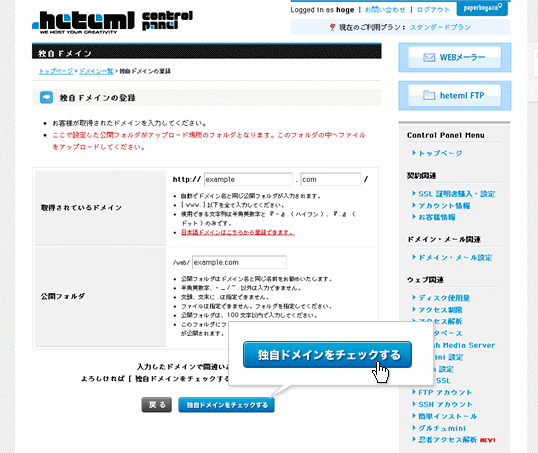Open the スタンダードプラン plan link
Screen dimensions: 538x453
441,27
